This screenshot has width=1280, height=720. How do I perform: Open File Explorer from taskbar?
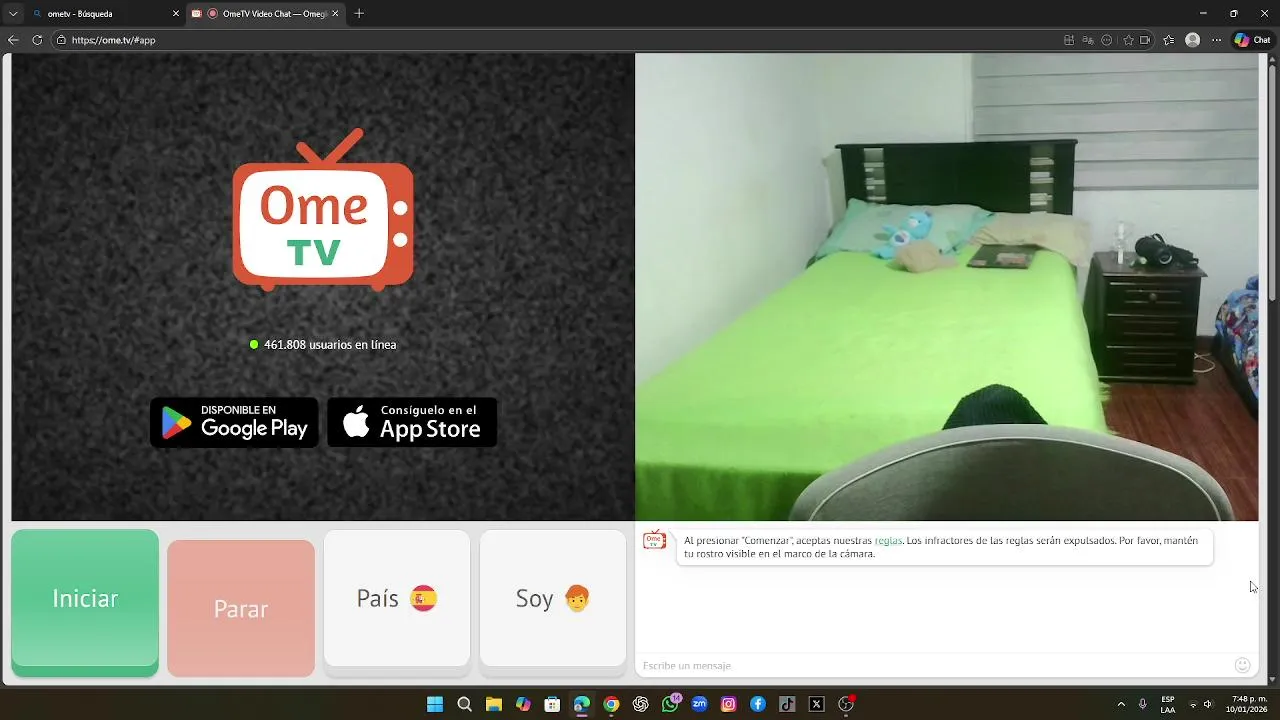click(x=494, y=704)
